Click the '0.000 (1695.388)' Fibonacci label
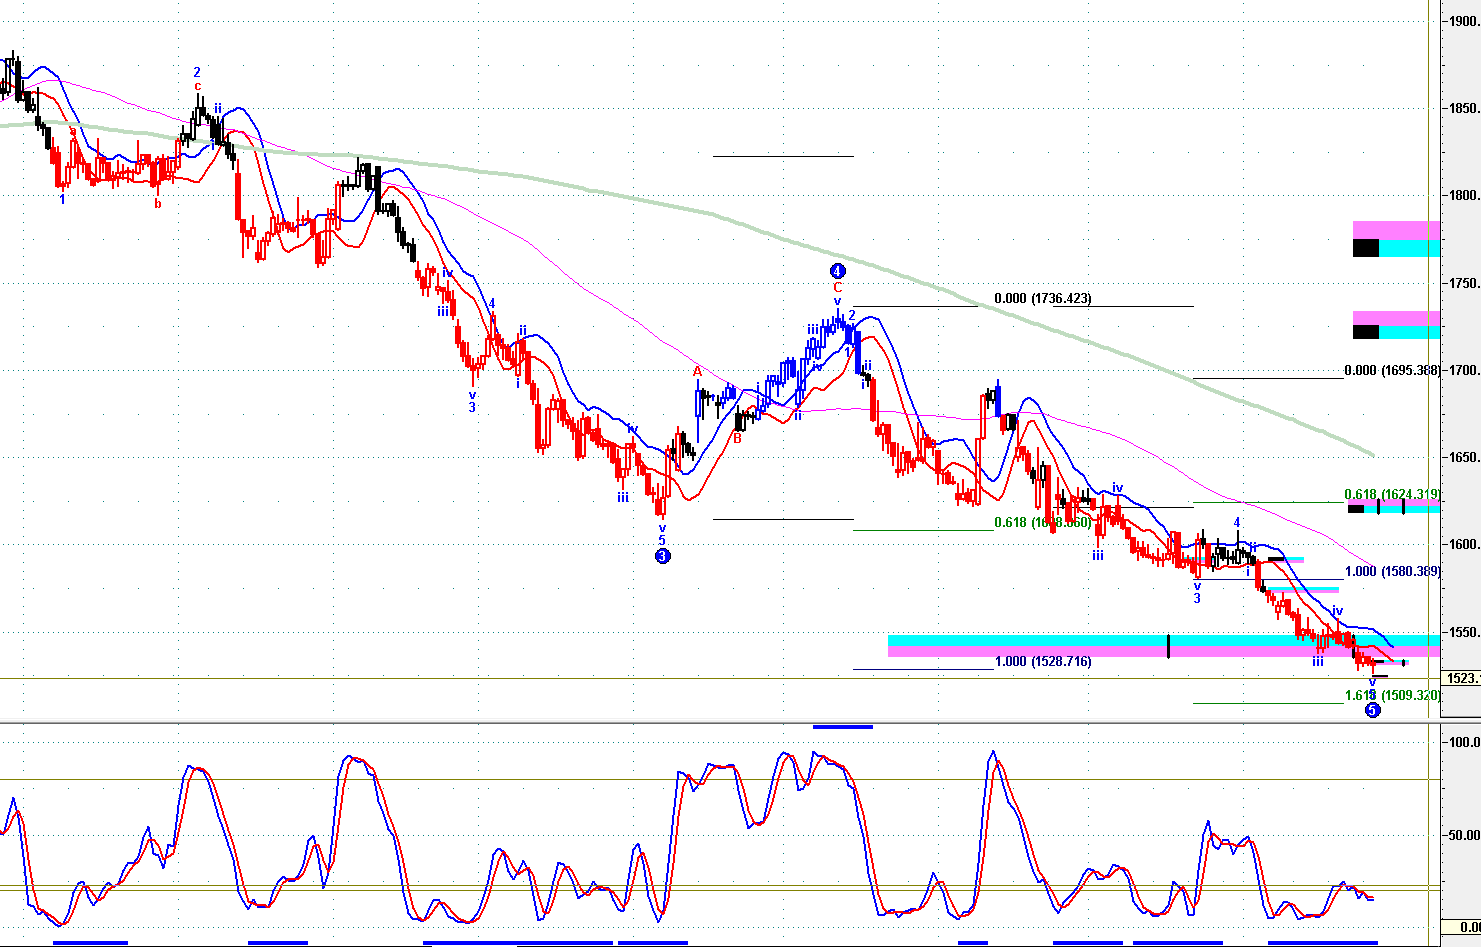This screenshot has width=1481, height=947. click(x=1392, y=370)
